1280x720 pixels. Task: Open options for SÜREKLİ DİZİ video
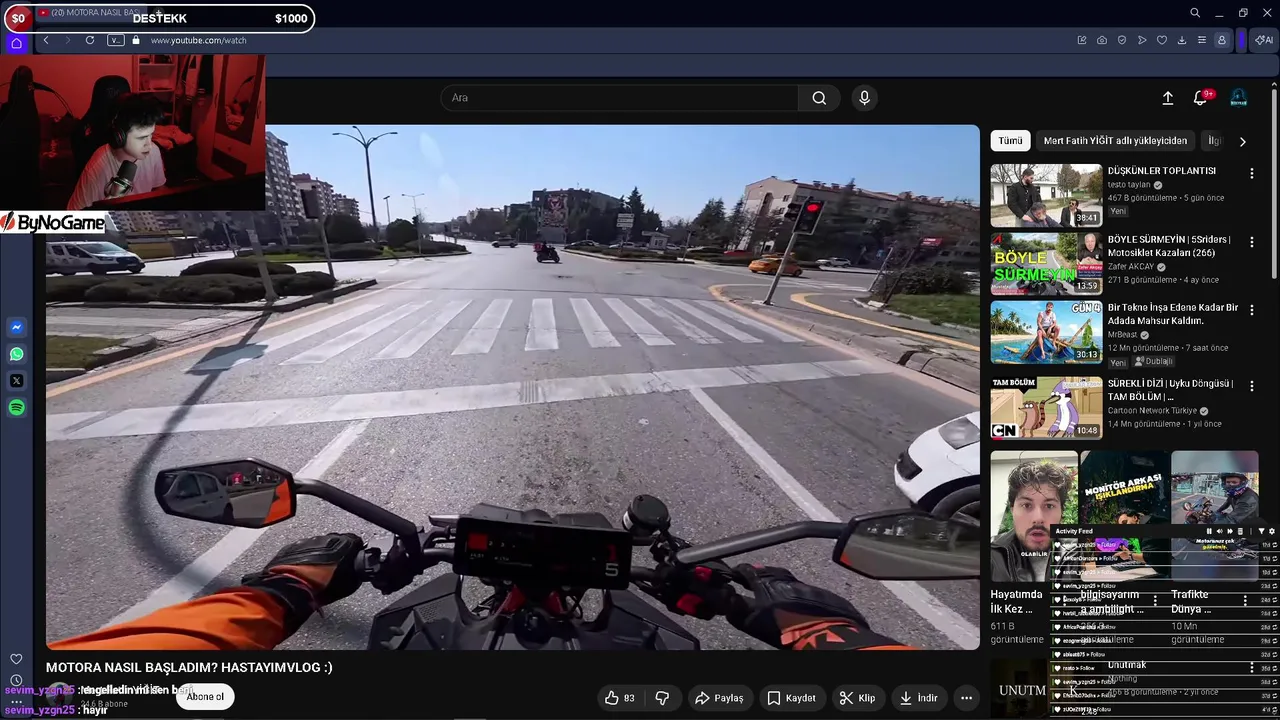pyautogui.click(x=1252, y=386)
